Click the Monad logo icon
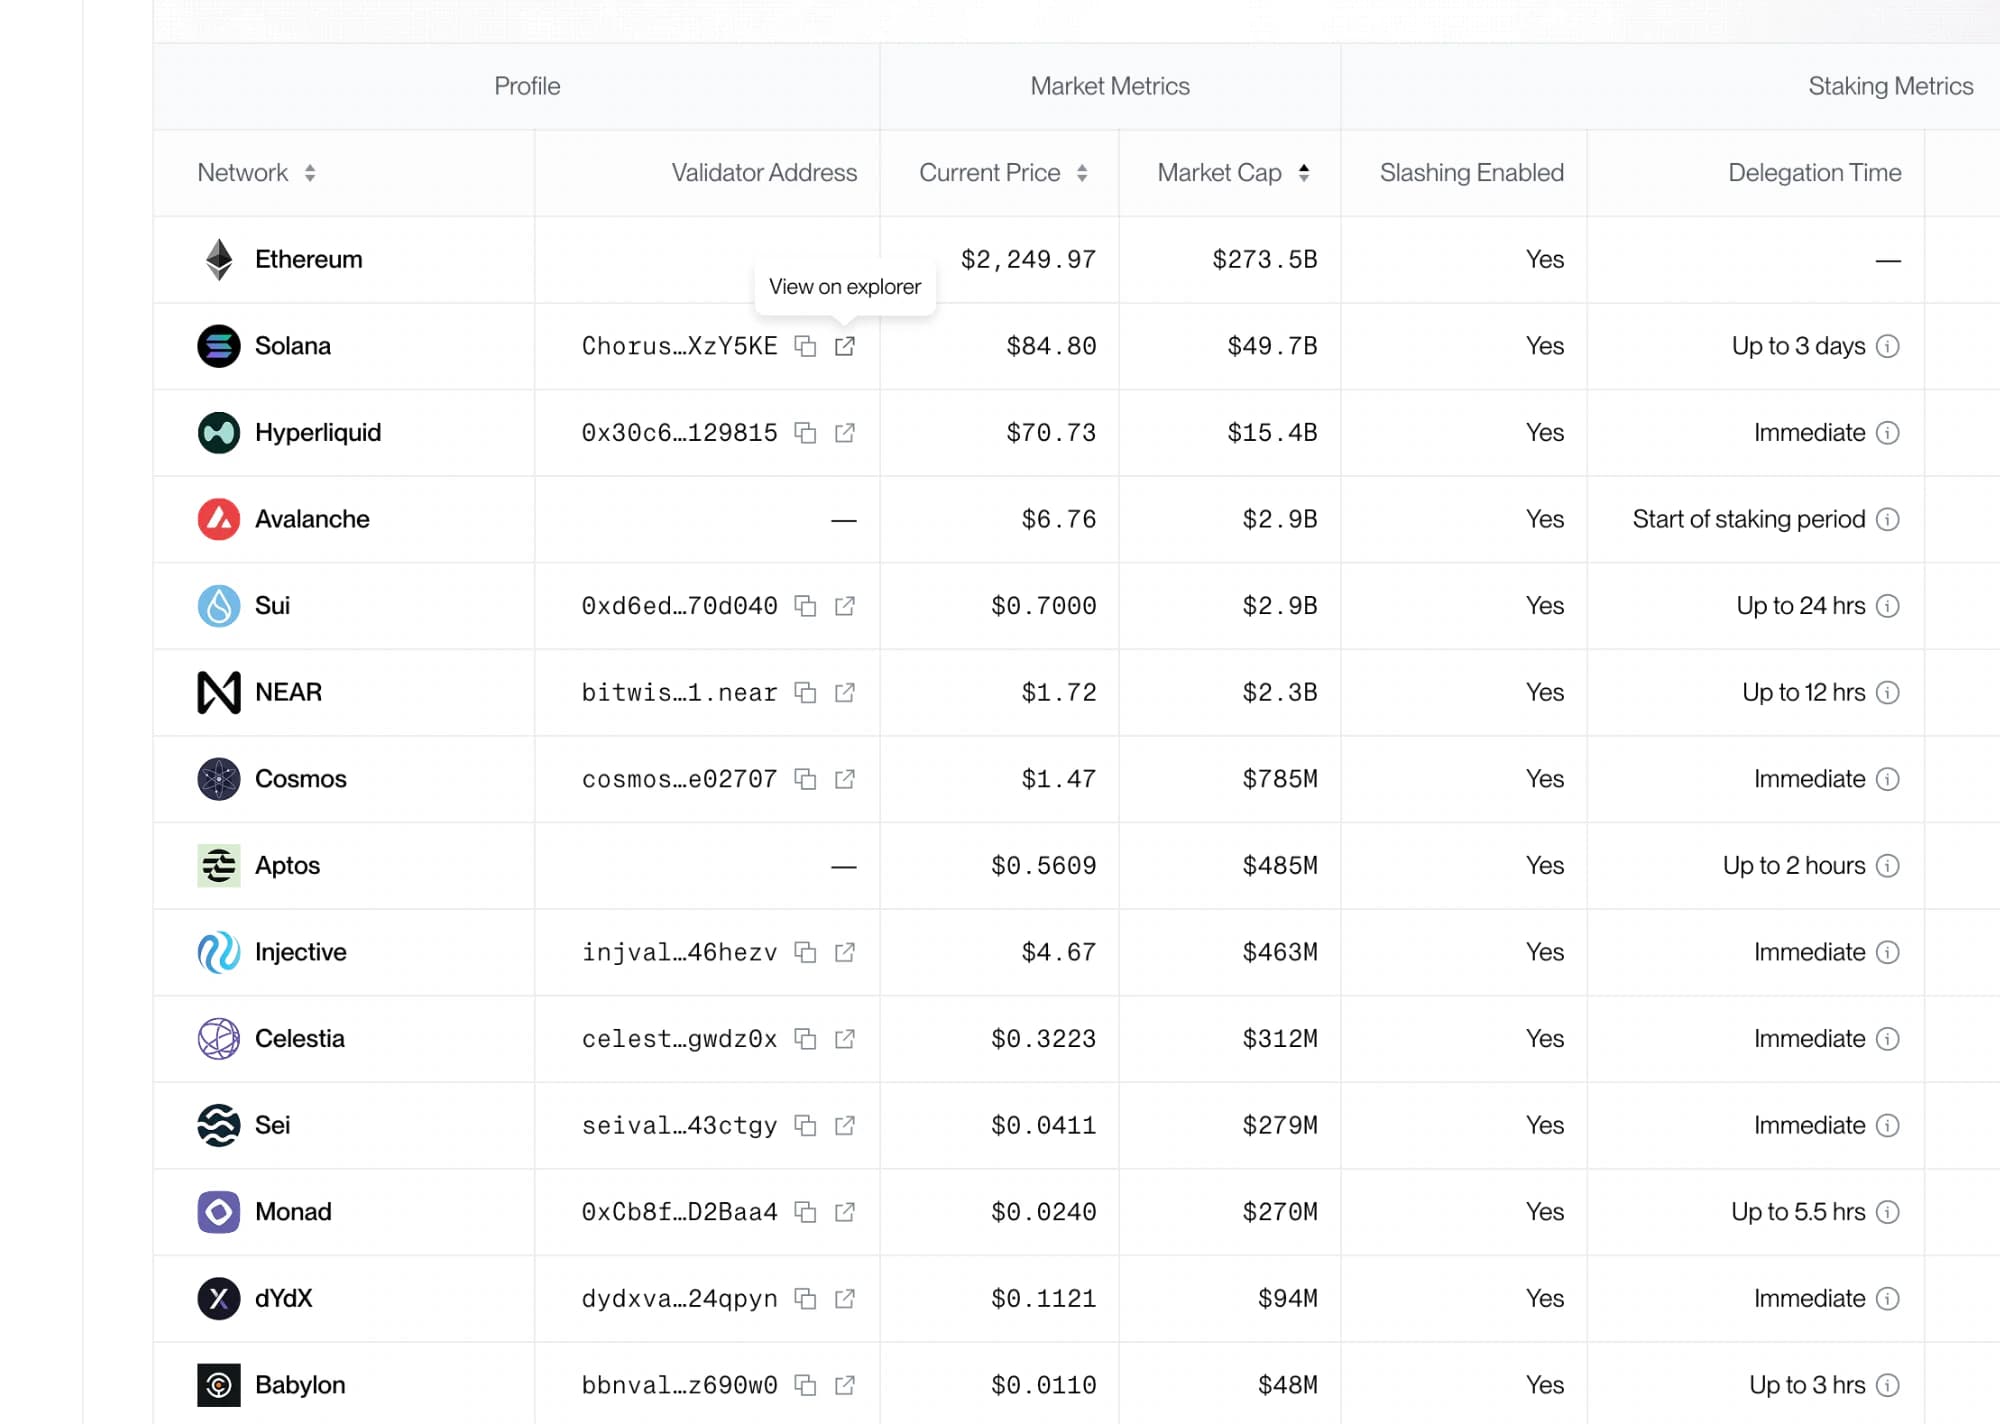The image size is (2000, 1424). (219, 1212)
